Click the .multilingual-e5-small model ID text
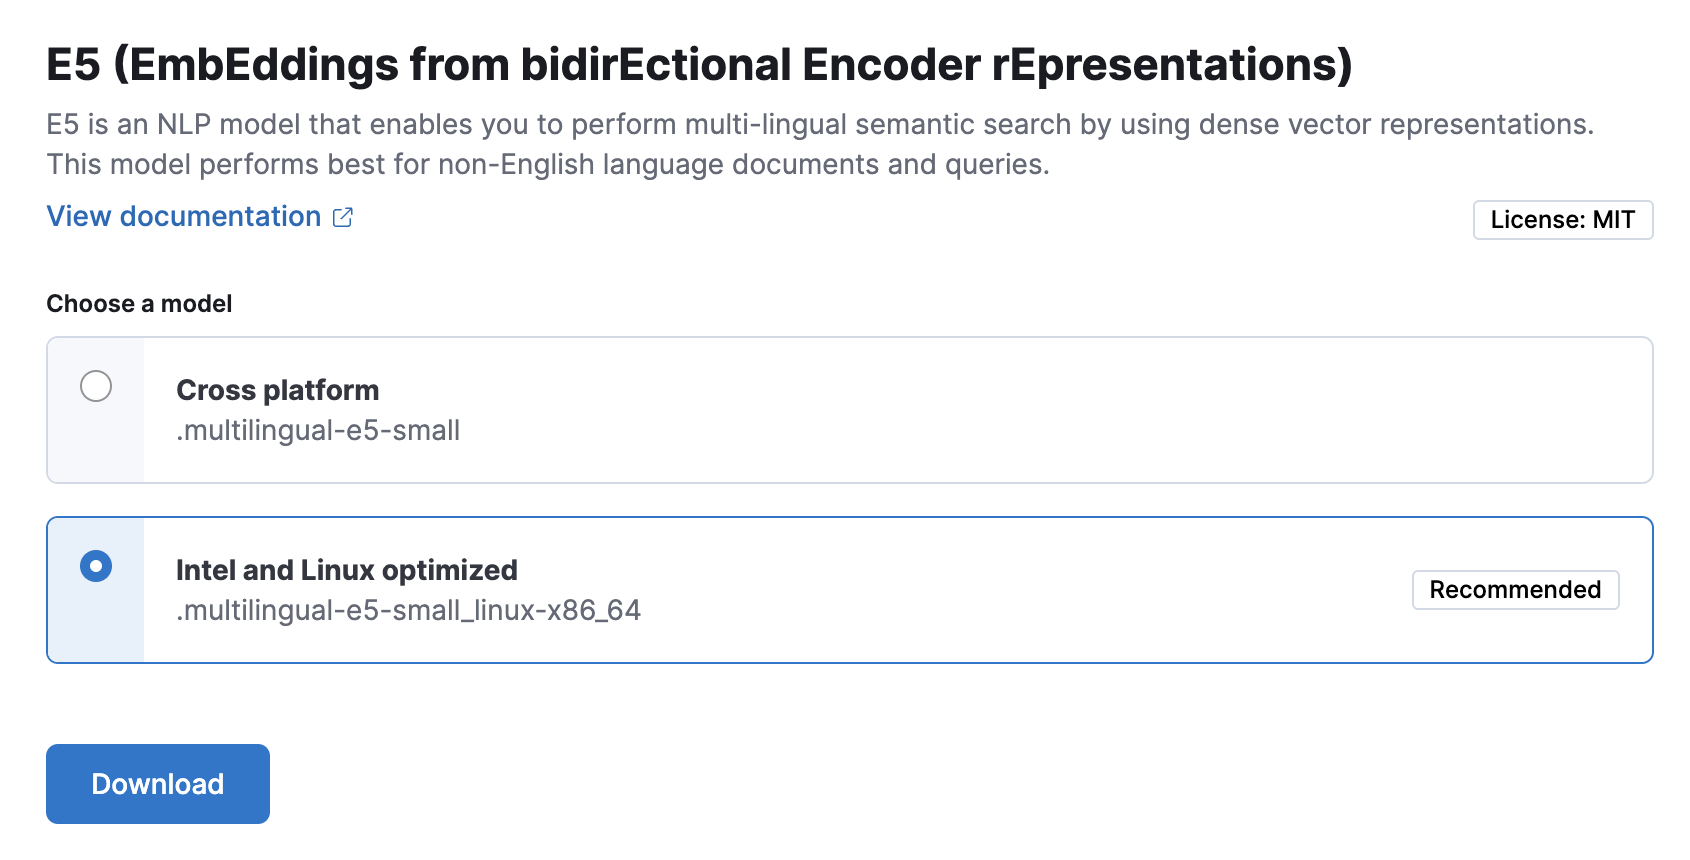 (318, 431)
